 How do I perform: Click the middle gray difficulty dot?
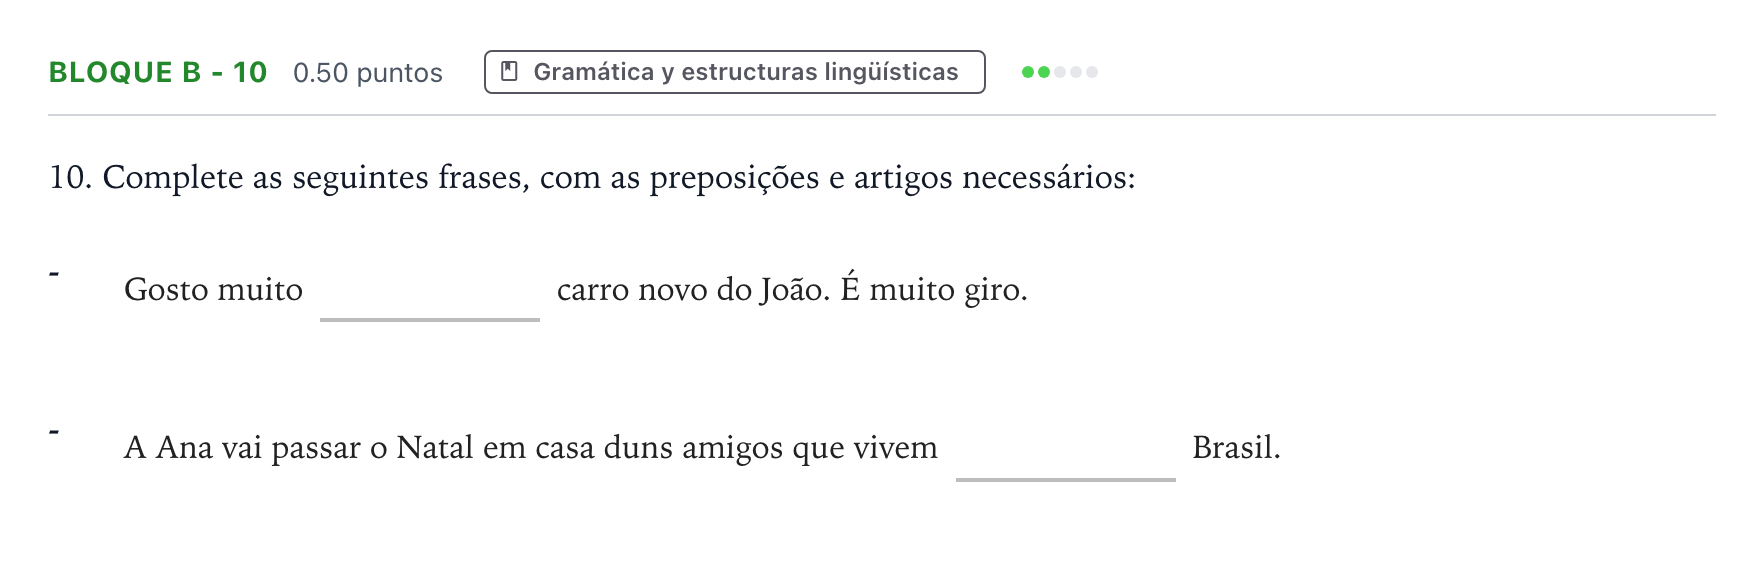coord(1076,72)
